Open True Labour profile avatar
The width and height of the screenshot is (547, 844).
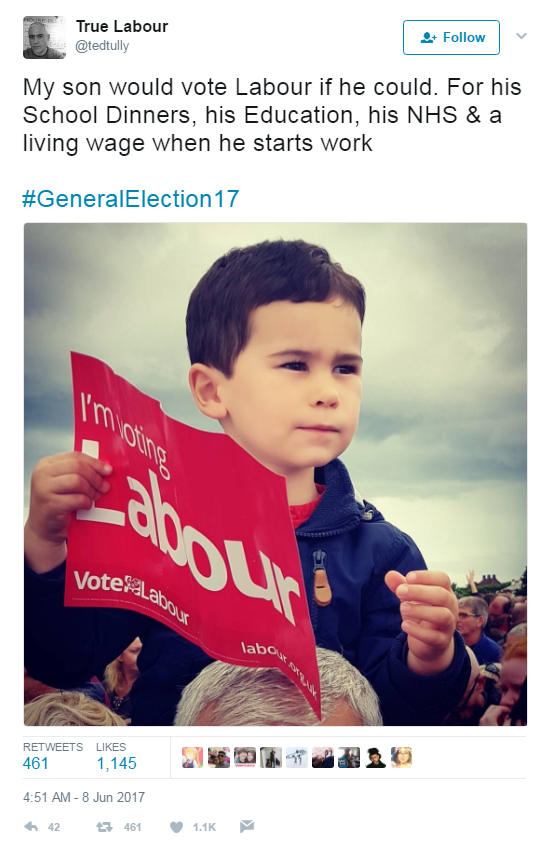44,37
